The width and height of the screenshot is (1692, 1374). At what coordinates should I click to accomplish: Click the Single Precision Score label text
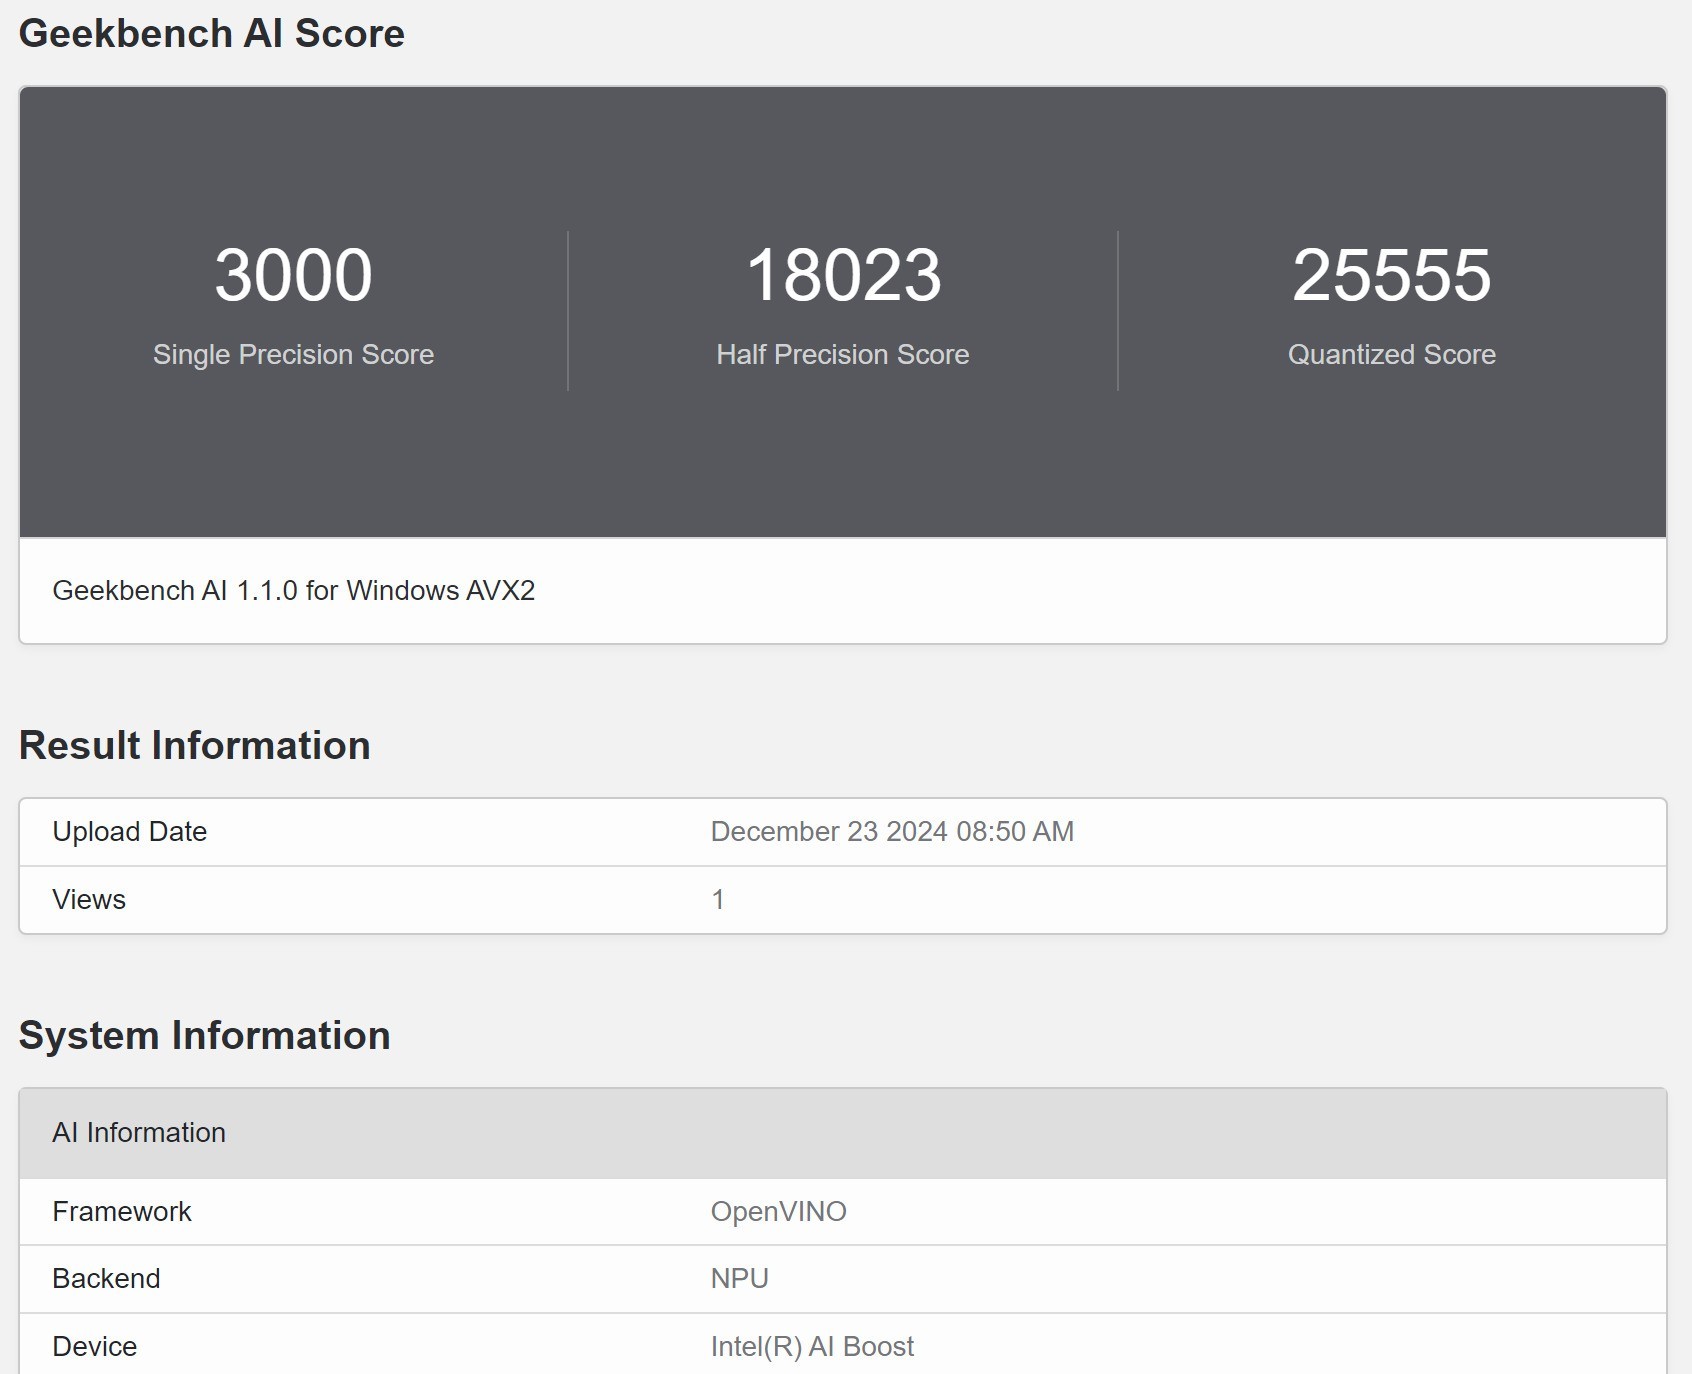[294, 354]
